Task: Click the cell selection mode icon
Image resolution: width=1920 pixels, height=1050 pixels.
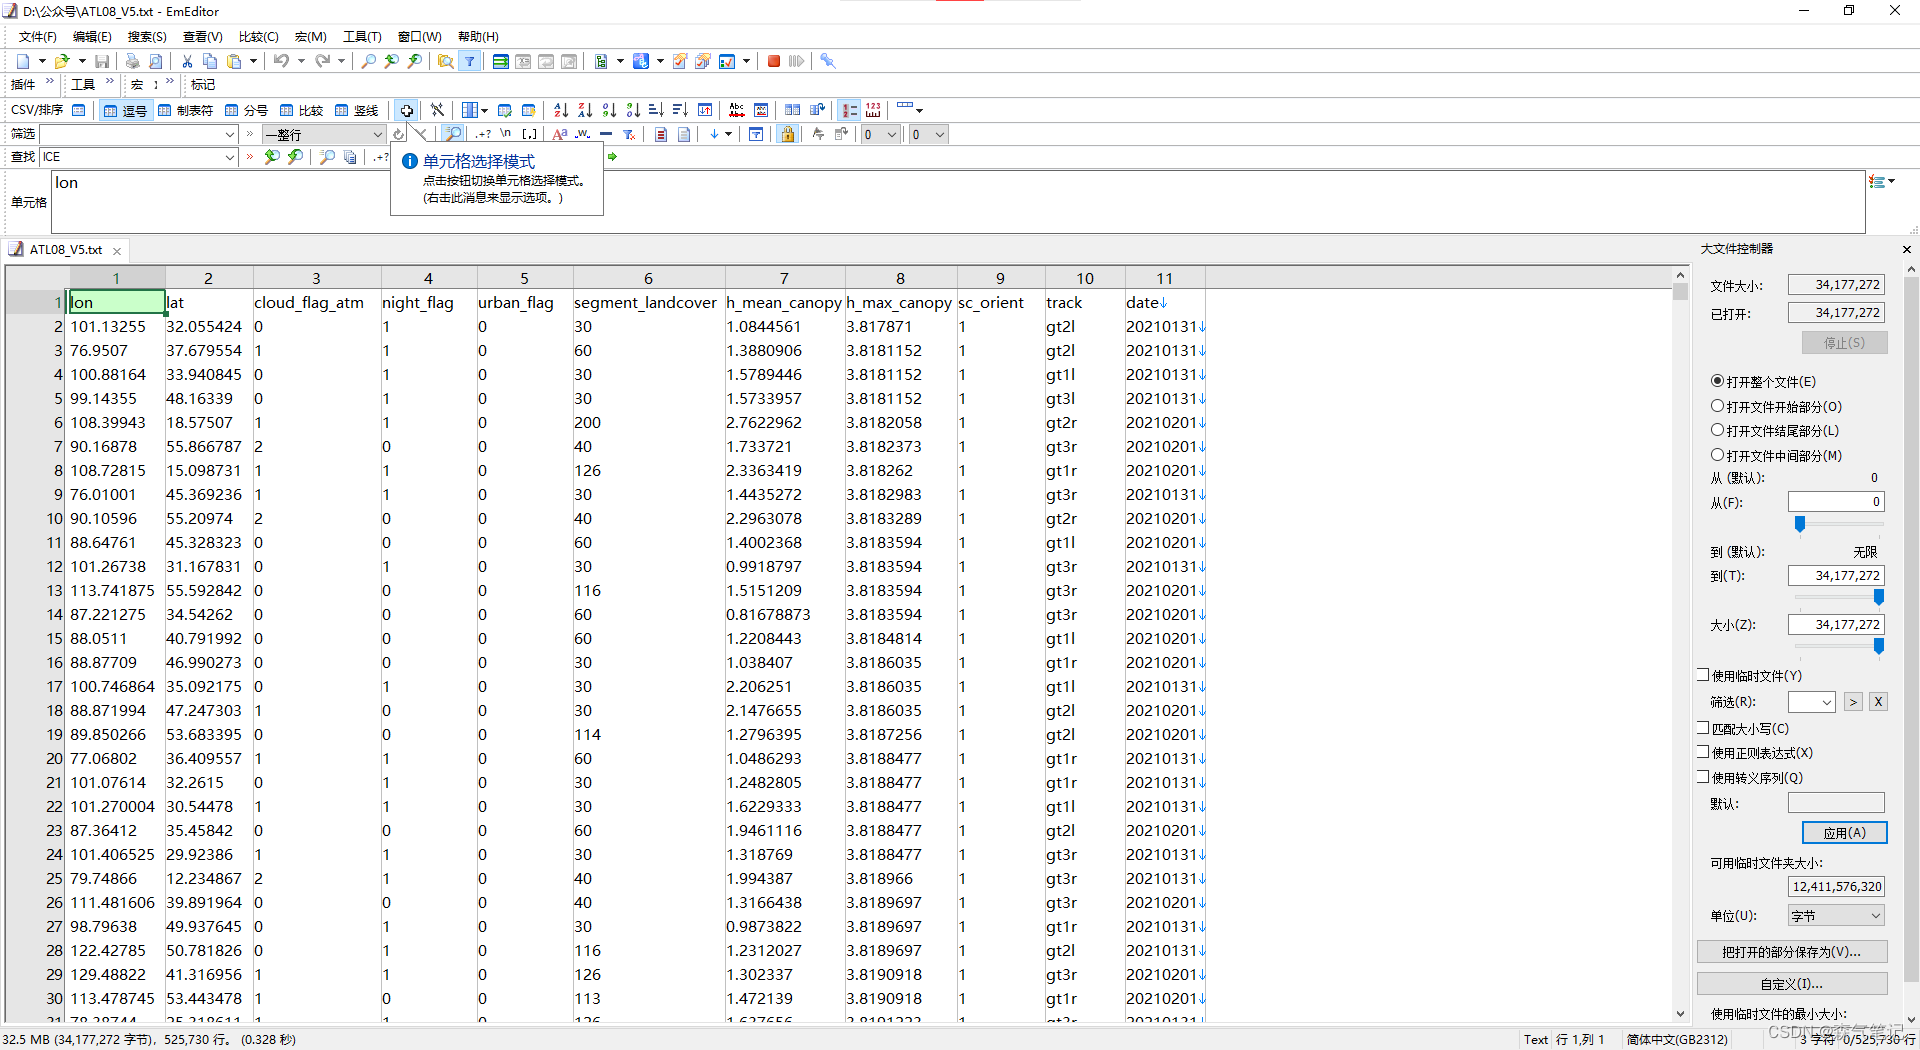Action: (x=407, y=110)
